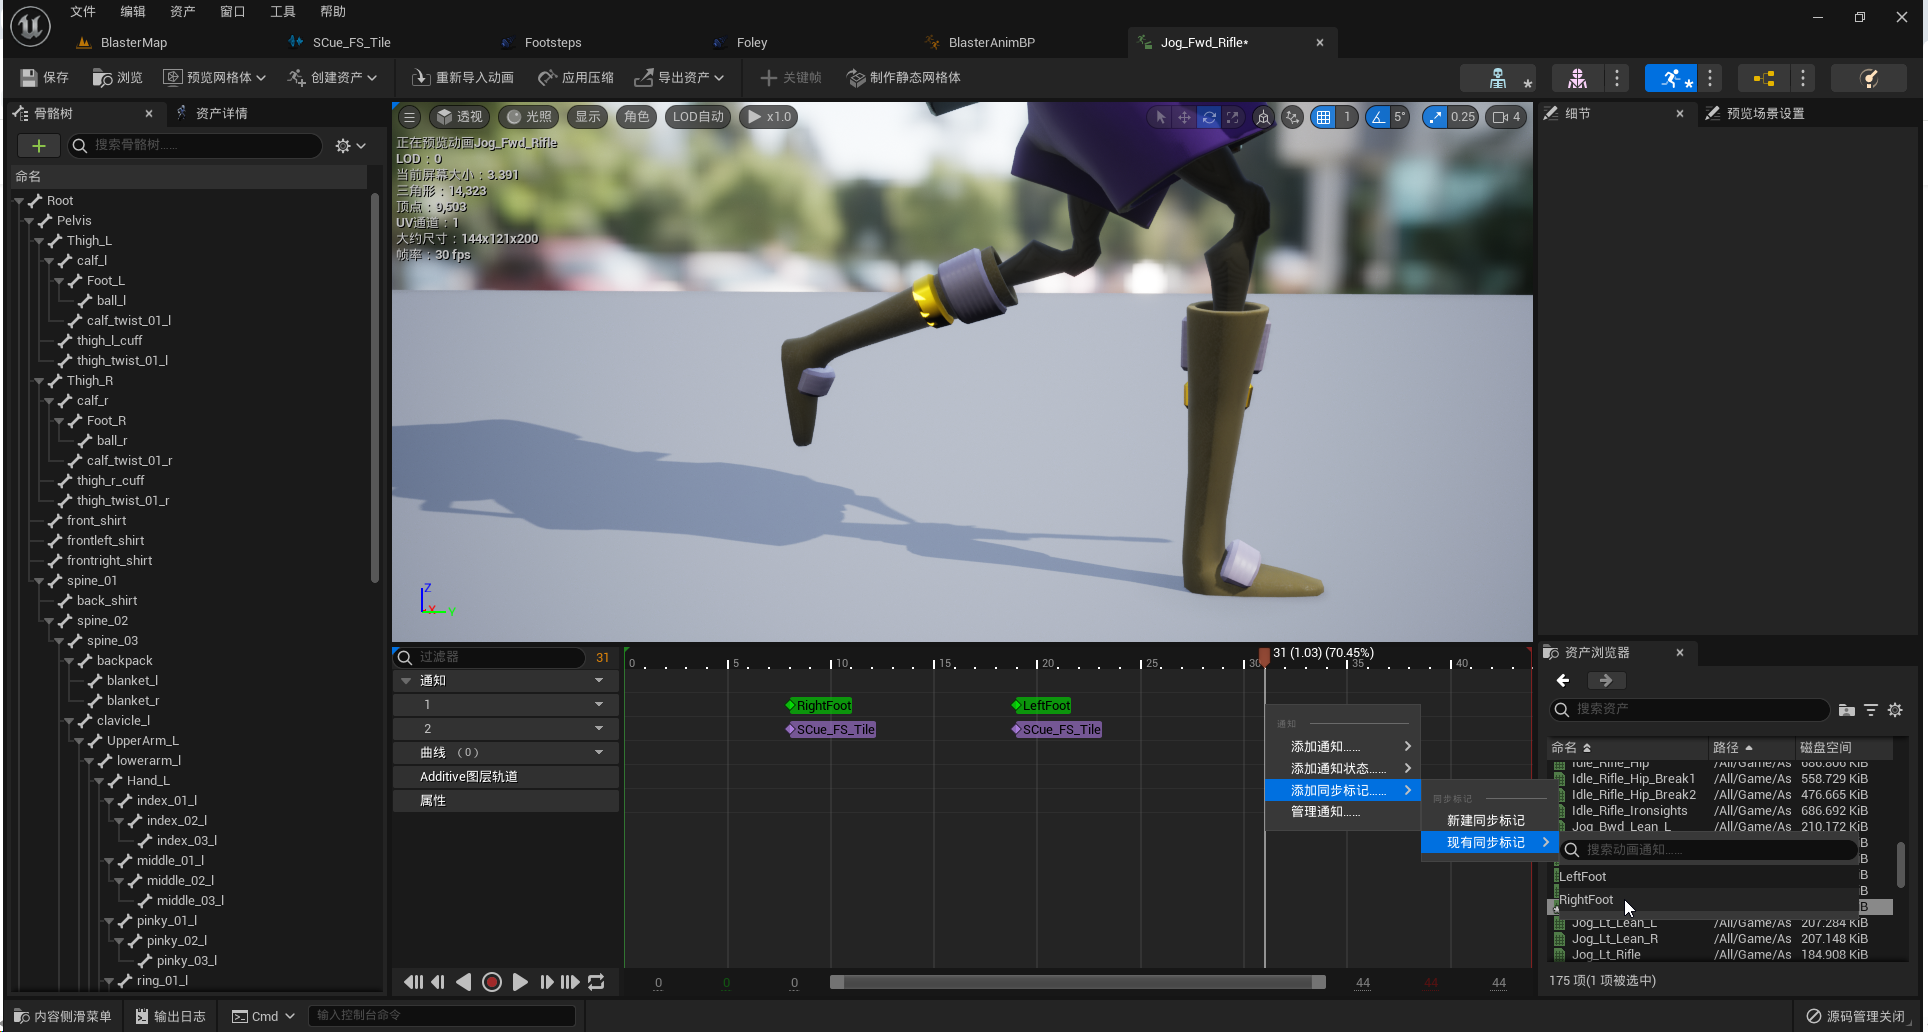Collapse the Thigh_L bone
1928x1032 pixels.
pos(39,241)
